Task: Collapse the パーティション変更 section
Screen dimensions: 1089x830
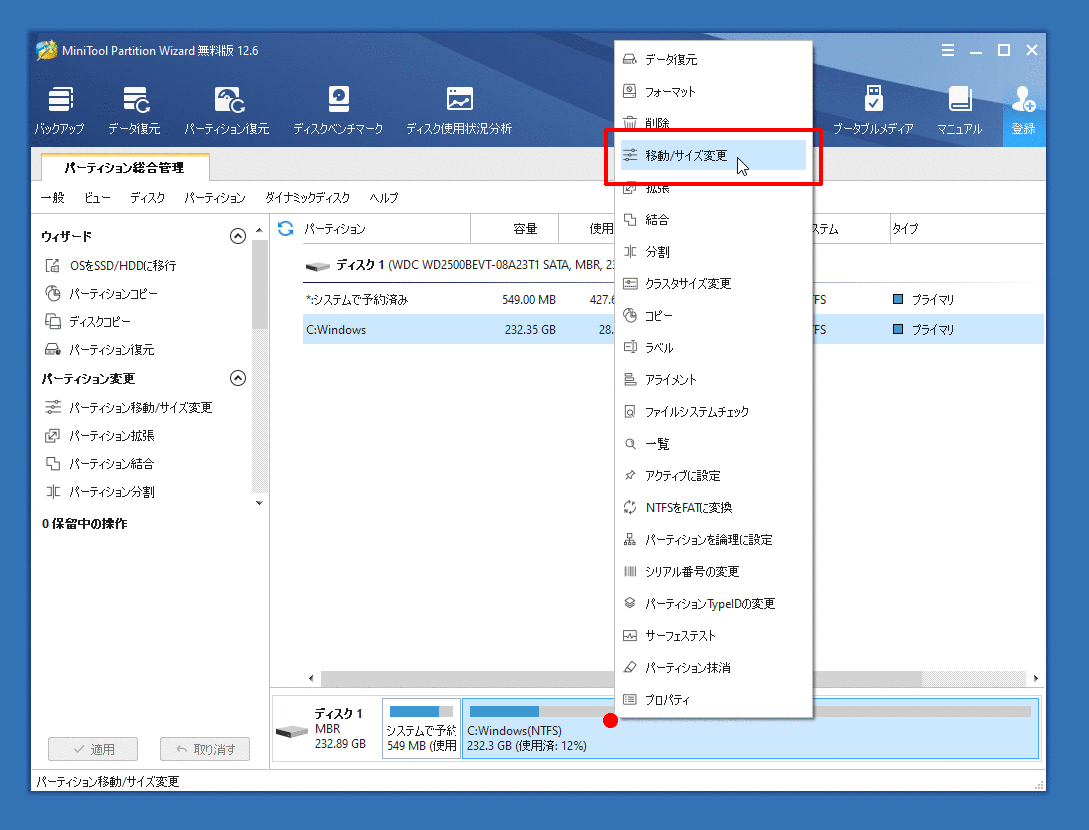Action: pyautogui.click(x=237, y=378)
